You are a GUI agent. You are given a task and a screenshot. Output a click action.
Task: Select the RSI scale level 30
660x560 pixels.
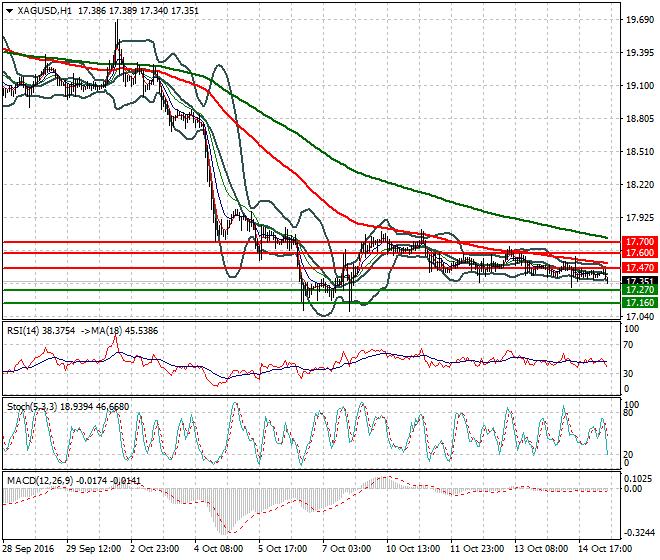(x=628, y=374)
